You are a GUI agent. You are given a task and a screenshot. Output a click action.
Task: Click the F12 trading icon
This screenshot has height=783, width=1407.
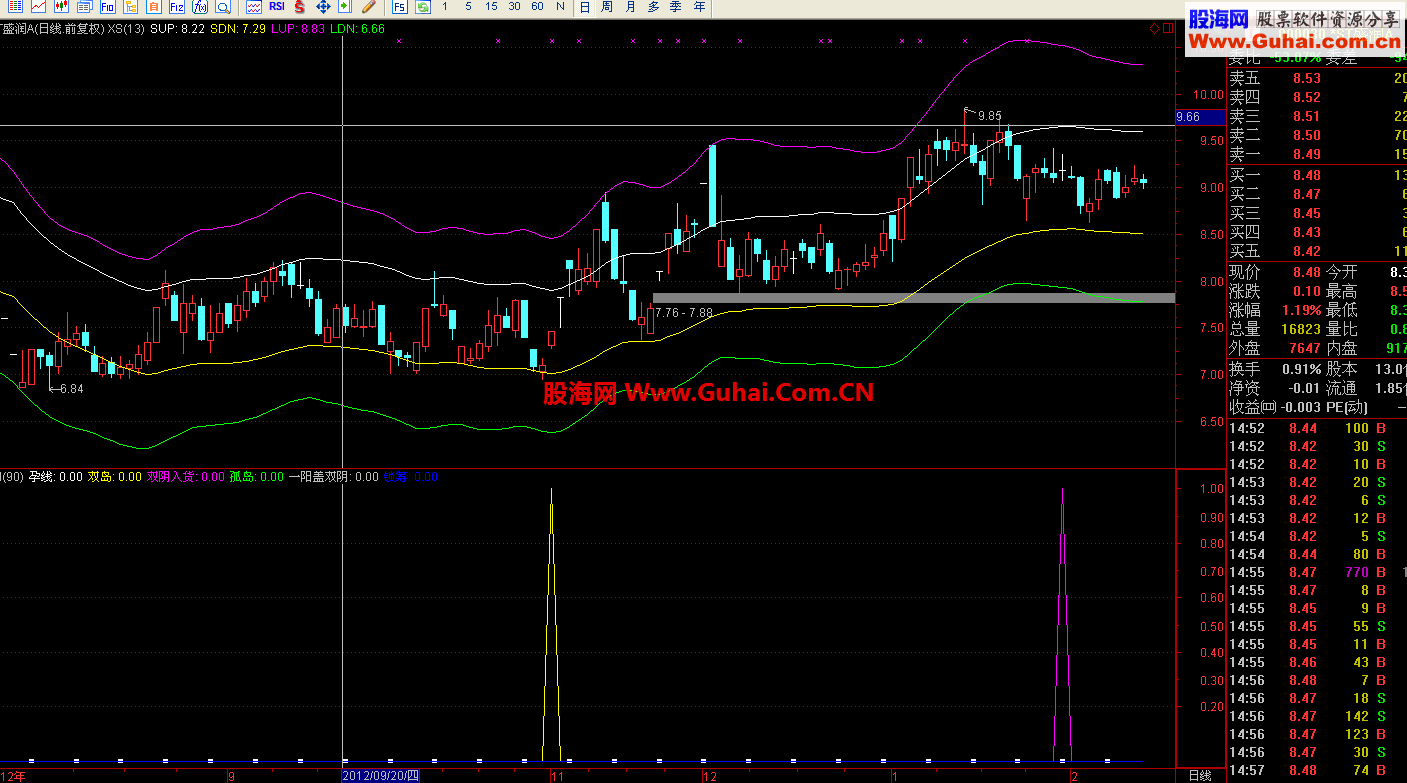click(x=176, y=7)
